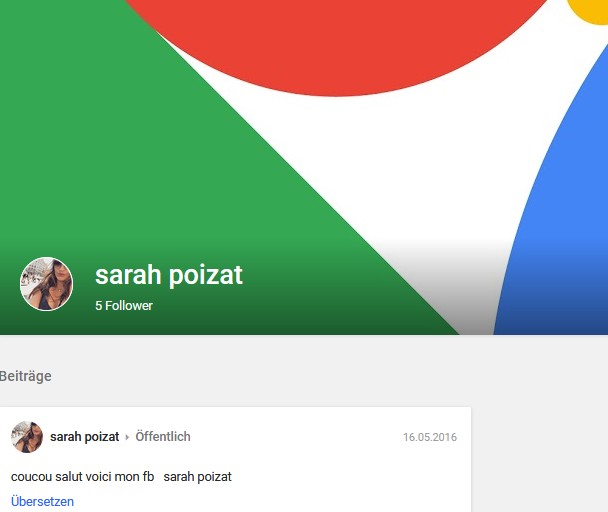View the 5 Follower count
The image size is (608, 512).
(x=124, y=306)
